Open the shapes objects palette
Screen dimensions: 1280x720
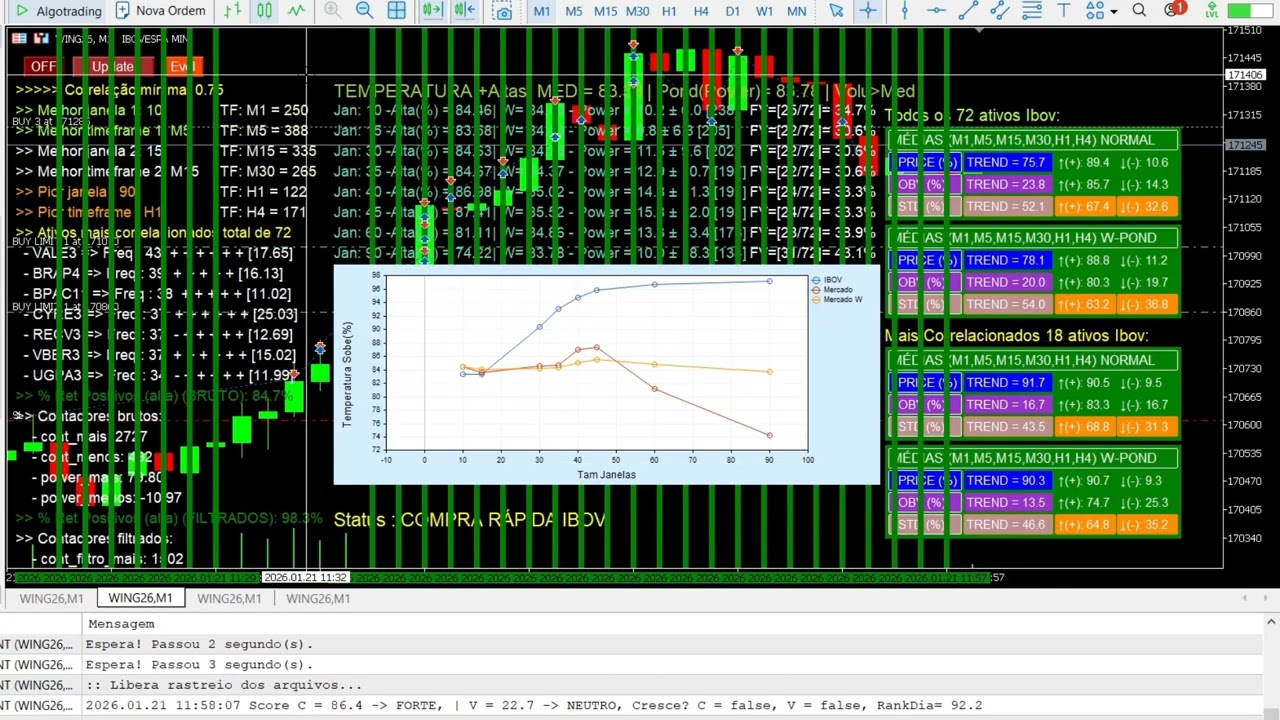[x=1094, y=11]
